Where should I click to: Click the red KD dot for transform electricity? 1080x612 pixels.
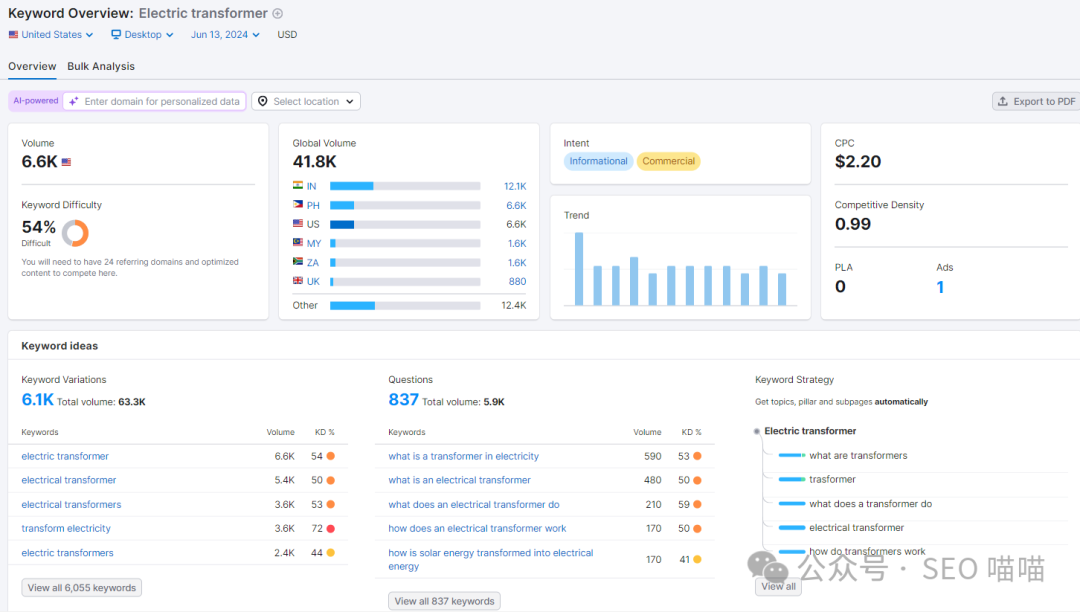point(330,528)
